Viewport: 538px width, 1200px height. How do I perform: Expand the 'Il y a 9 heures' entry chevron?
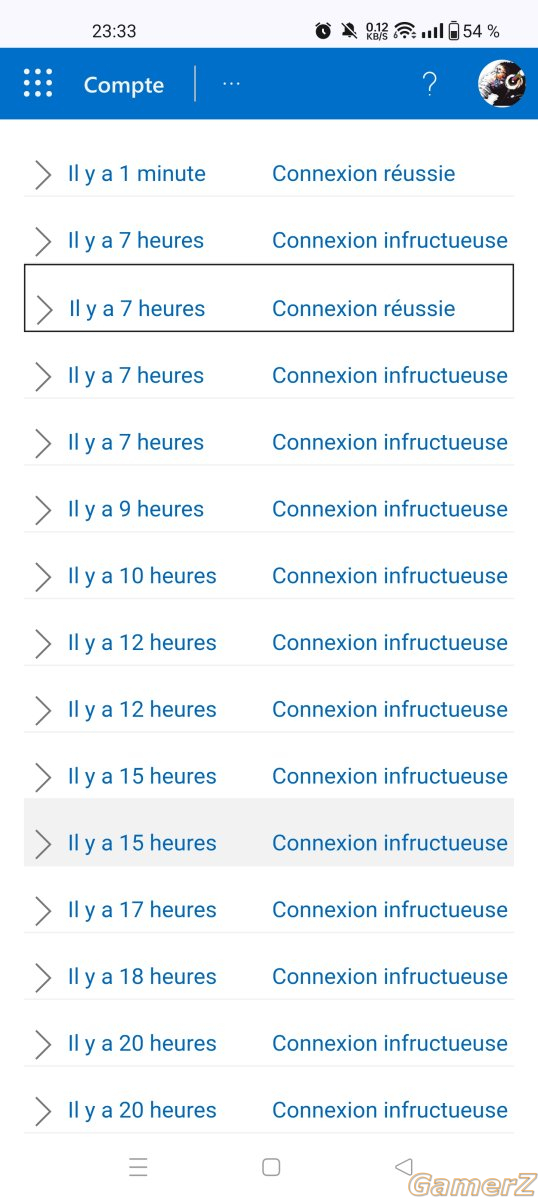coord(42,510)
